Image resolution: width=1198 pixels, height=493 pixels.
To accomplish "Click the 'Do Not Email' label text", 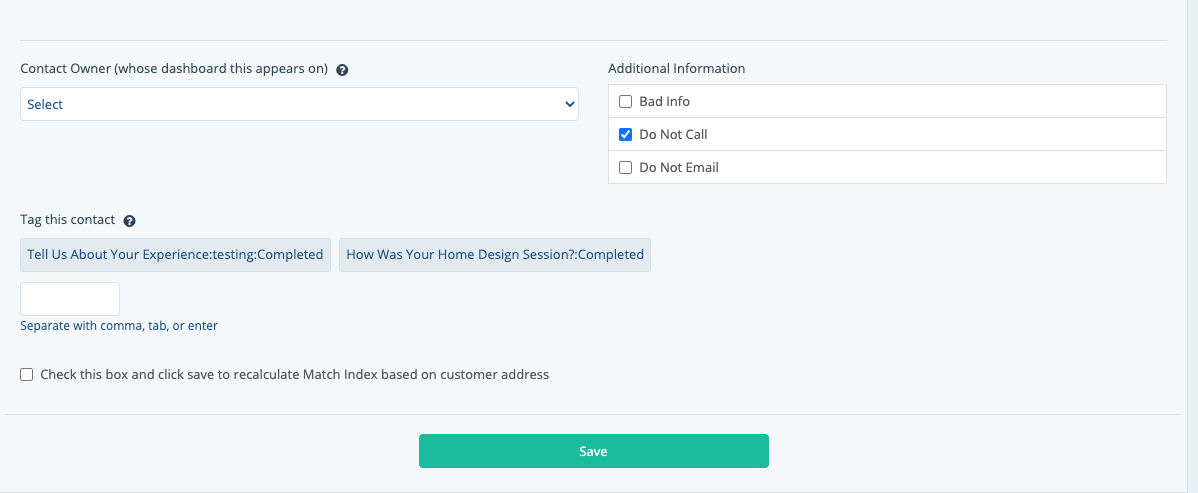I will pos(679,167).
